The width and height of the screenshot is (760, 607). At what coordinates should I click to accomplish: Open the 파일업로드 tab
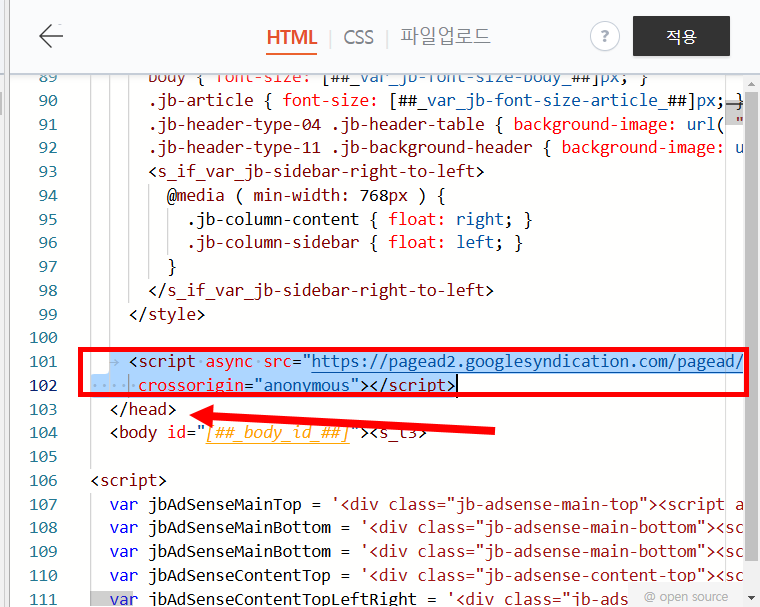pyautogui.click(x=445, y=36)
